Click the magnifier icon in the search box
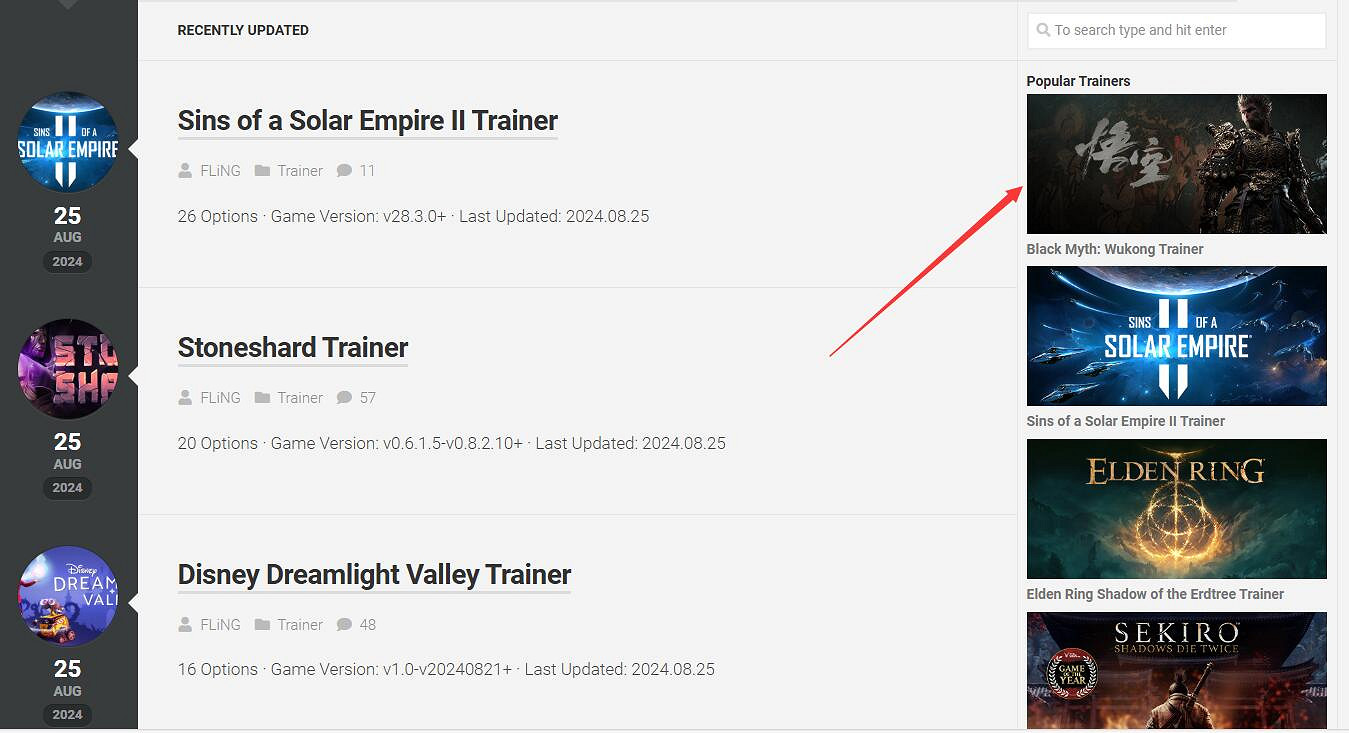This screenshot has height=733, width=1349. point(1043,30)
